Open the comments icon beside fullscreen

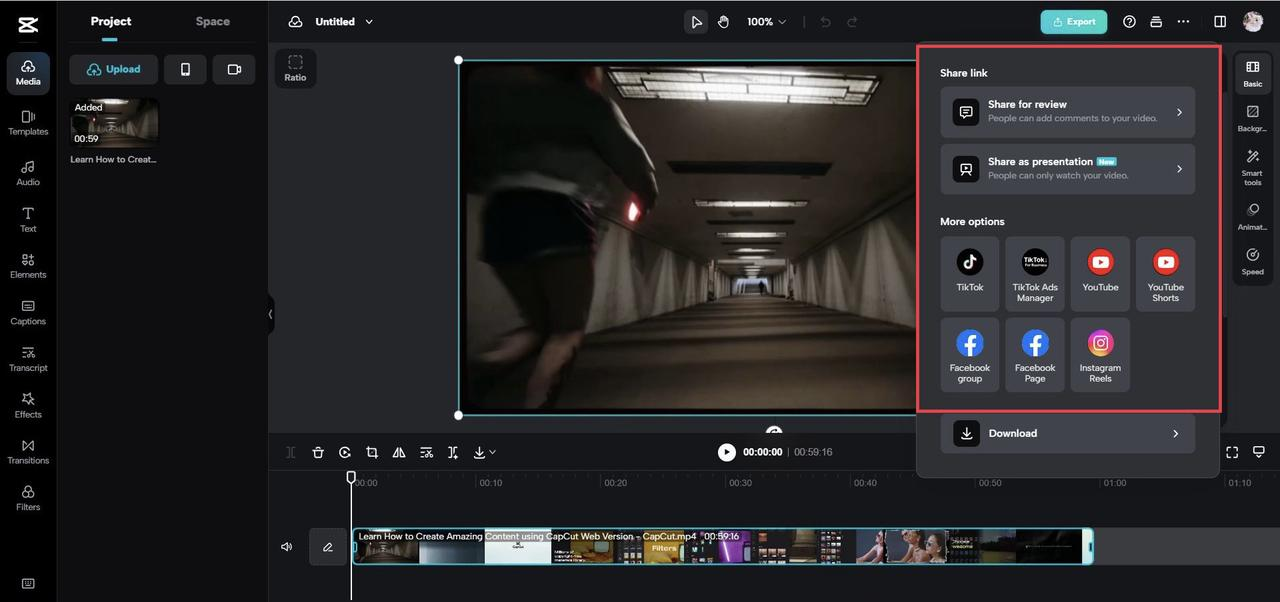(x=1259, y=452)
